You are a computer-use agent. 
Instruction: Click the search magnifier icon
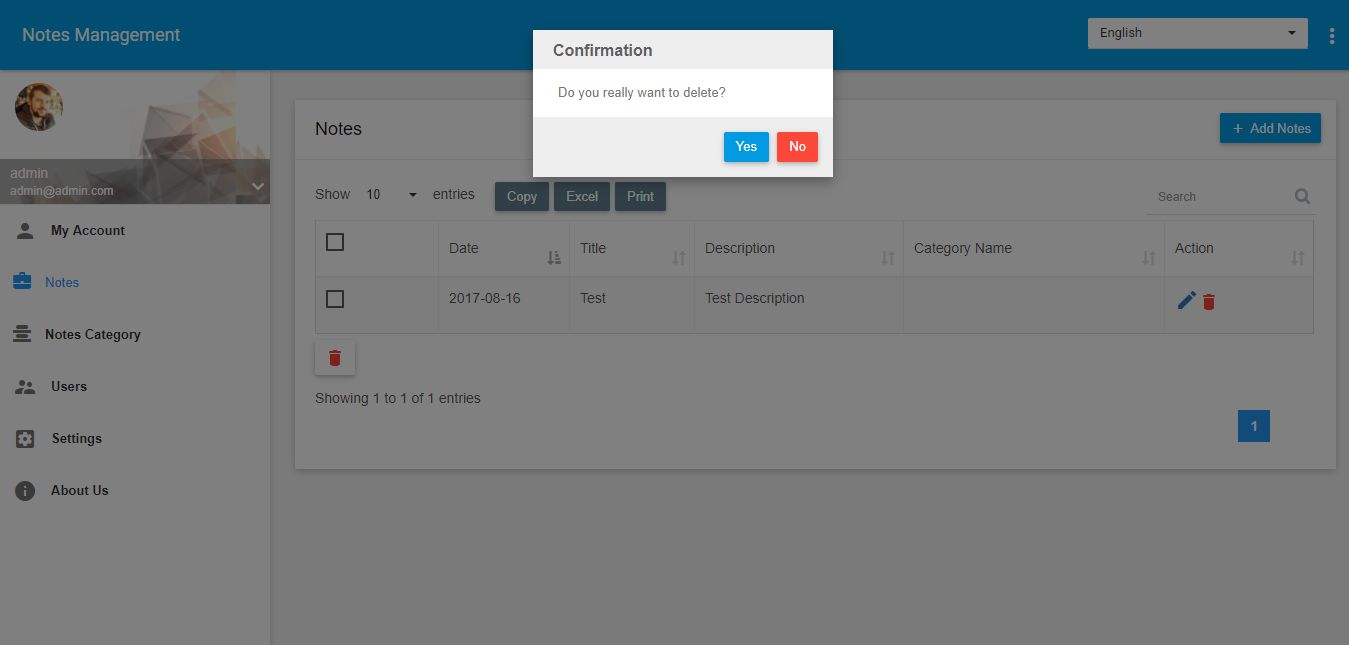[1302, 196]
